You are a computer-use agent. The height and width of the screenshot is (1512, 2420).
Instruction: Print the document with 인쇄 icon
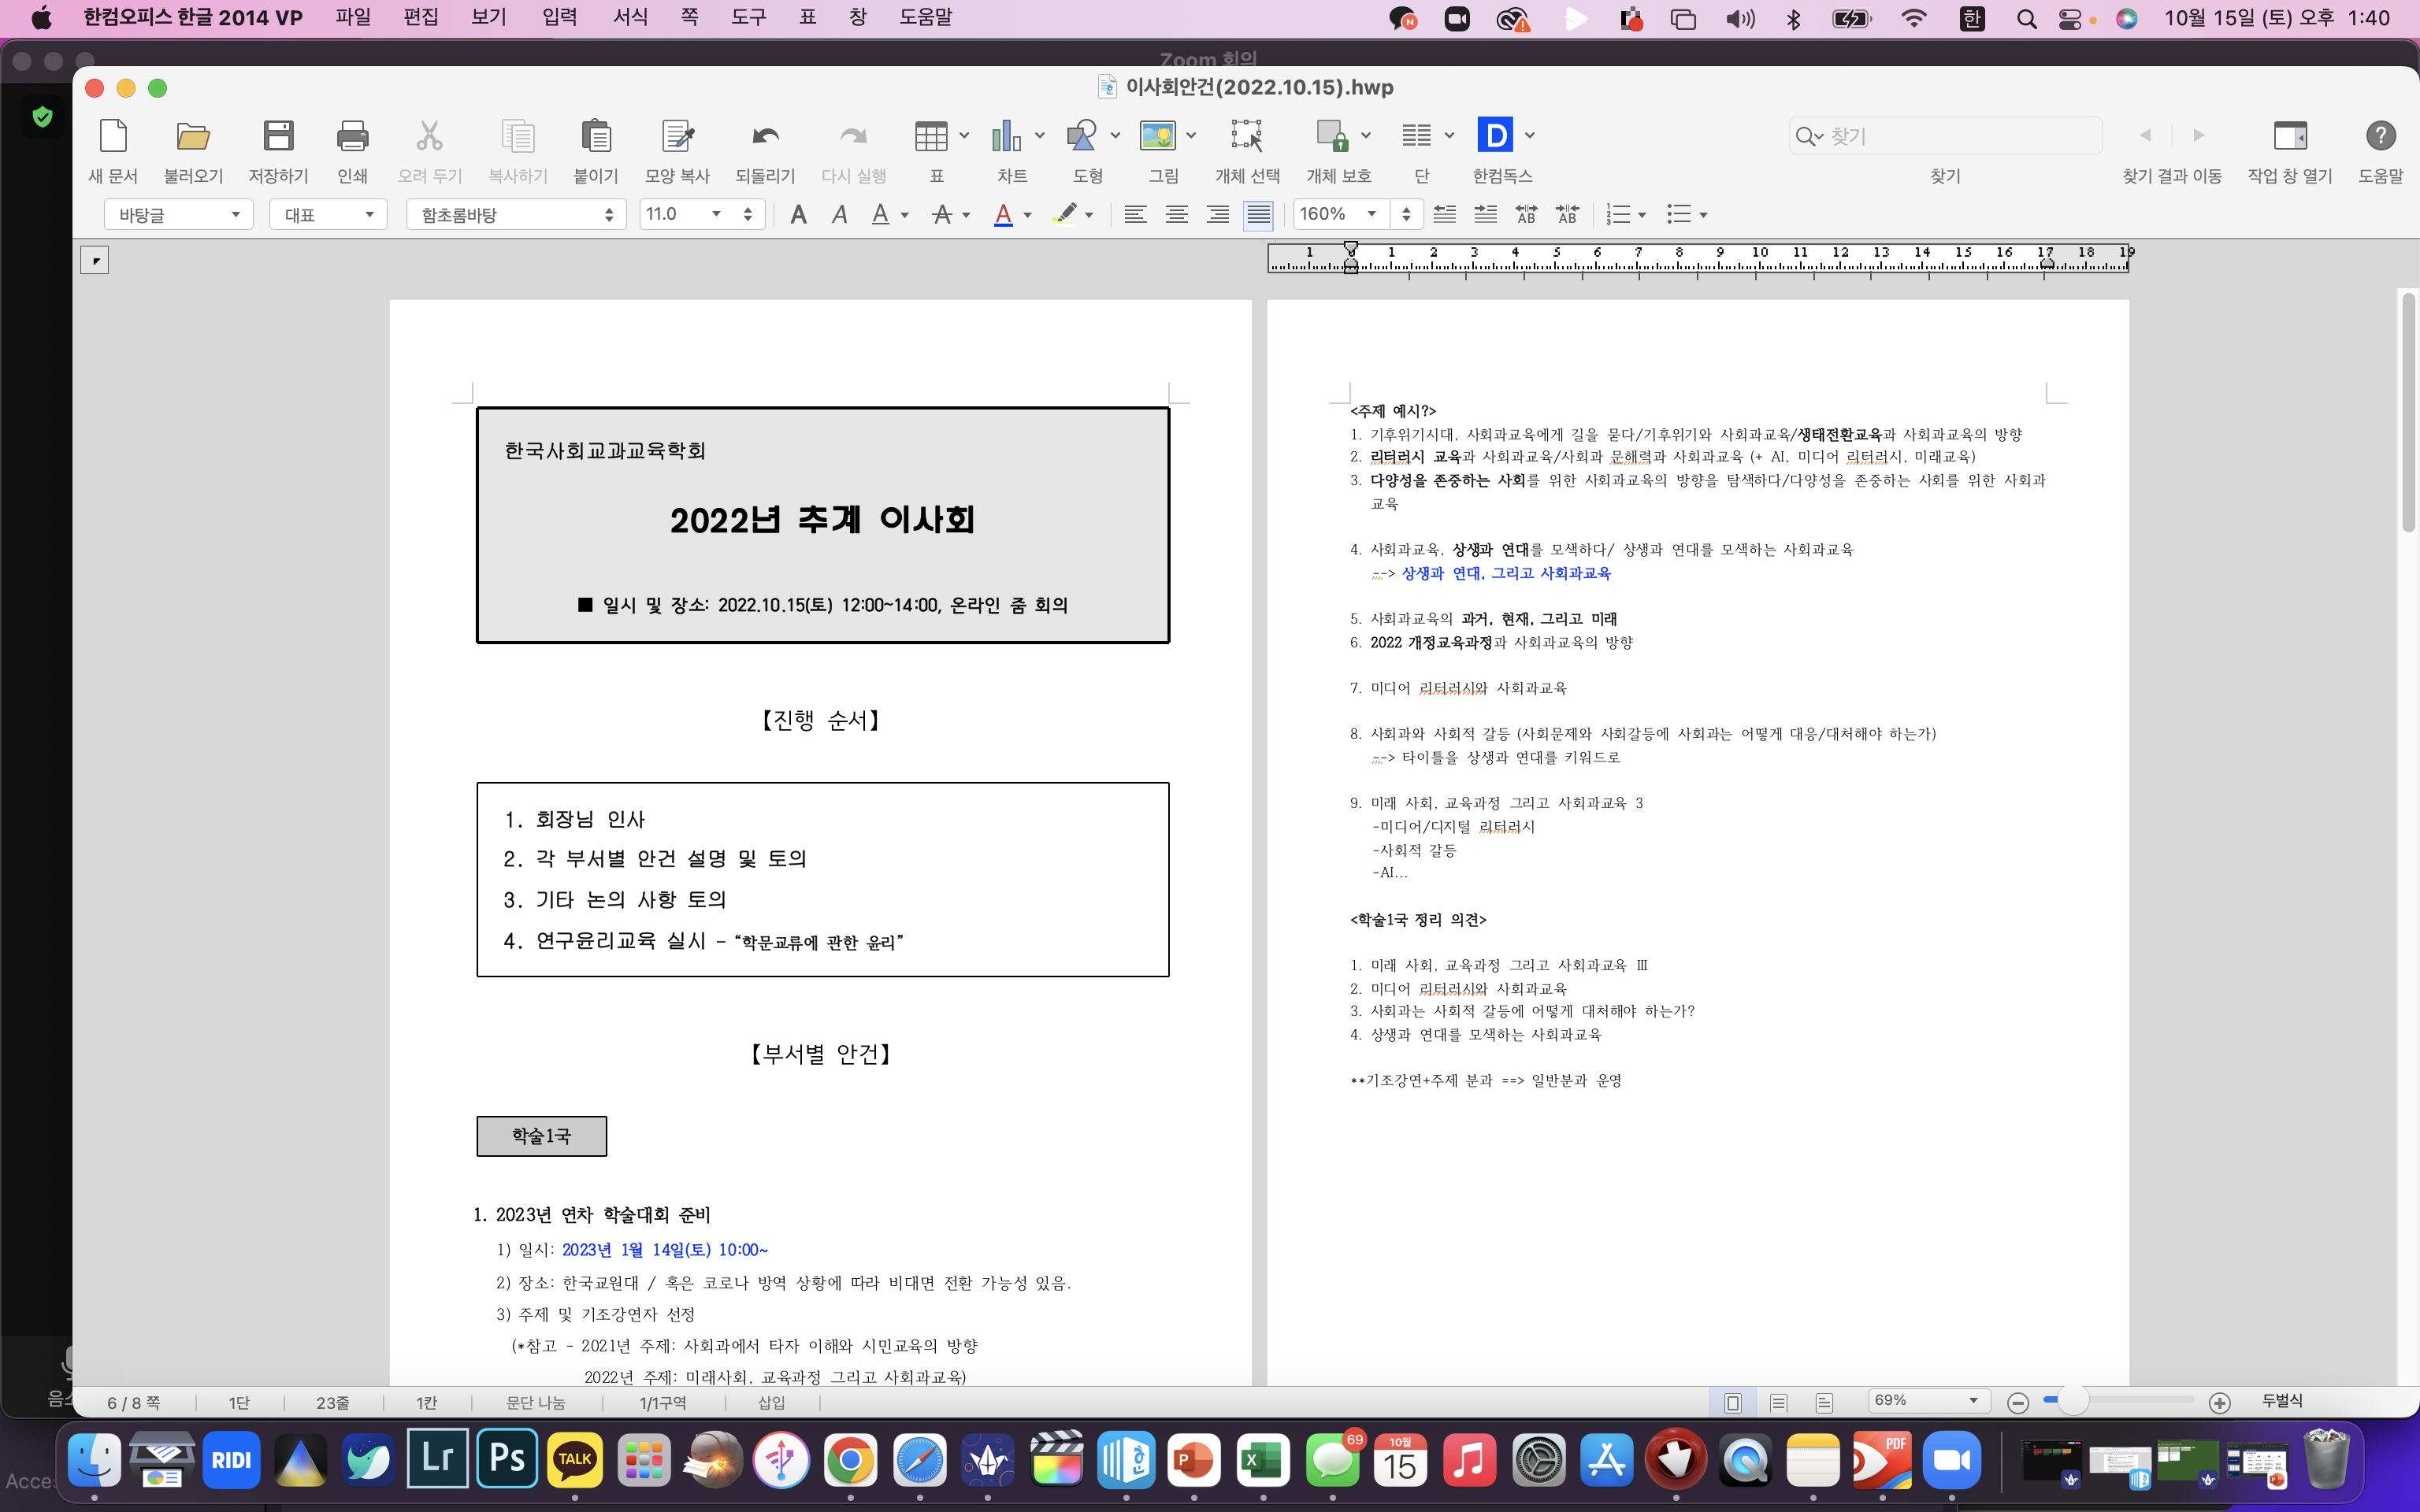[352, 135]
